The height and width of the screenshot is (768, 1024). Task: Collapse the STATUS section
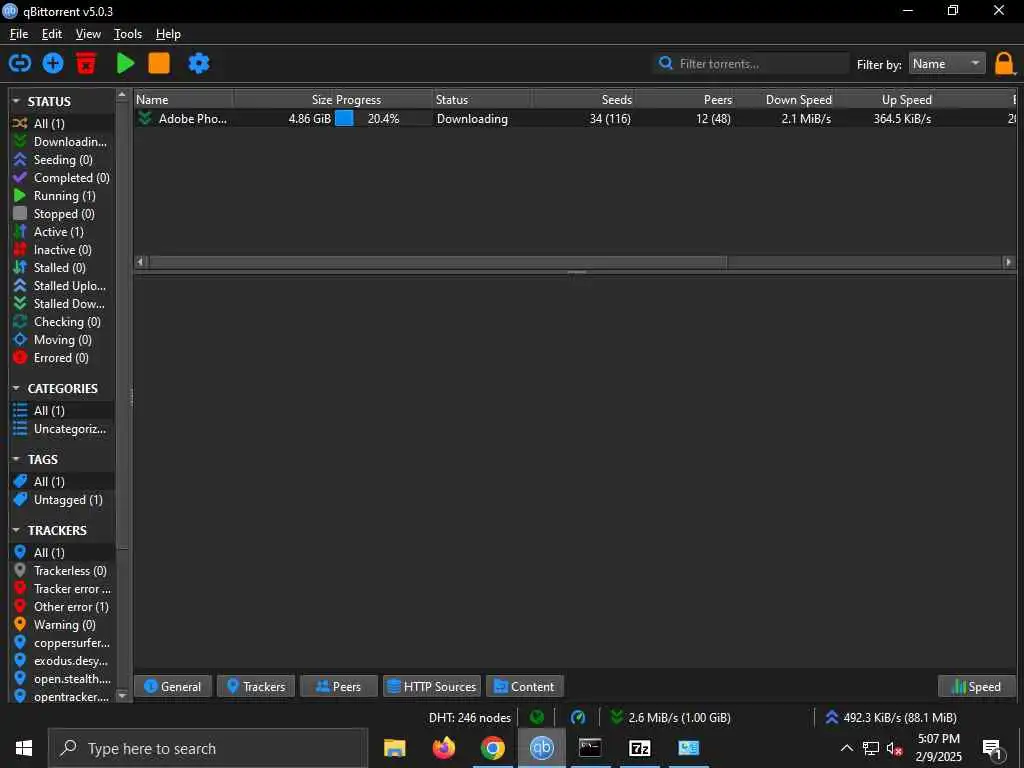[16, 101]
